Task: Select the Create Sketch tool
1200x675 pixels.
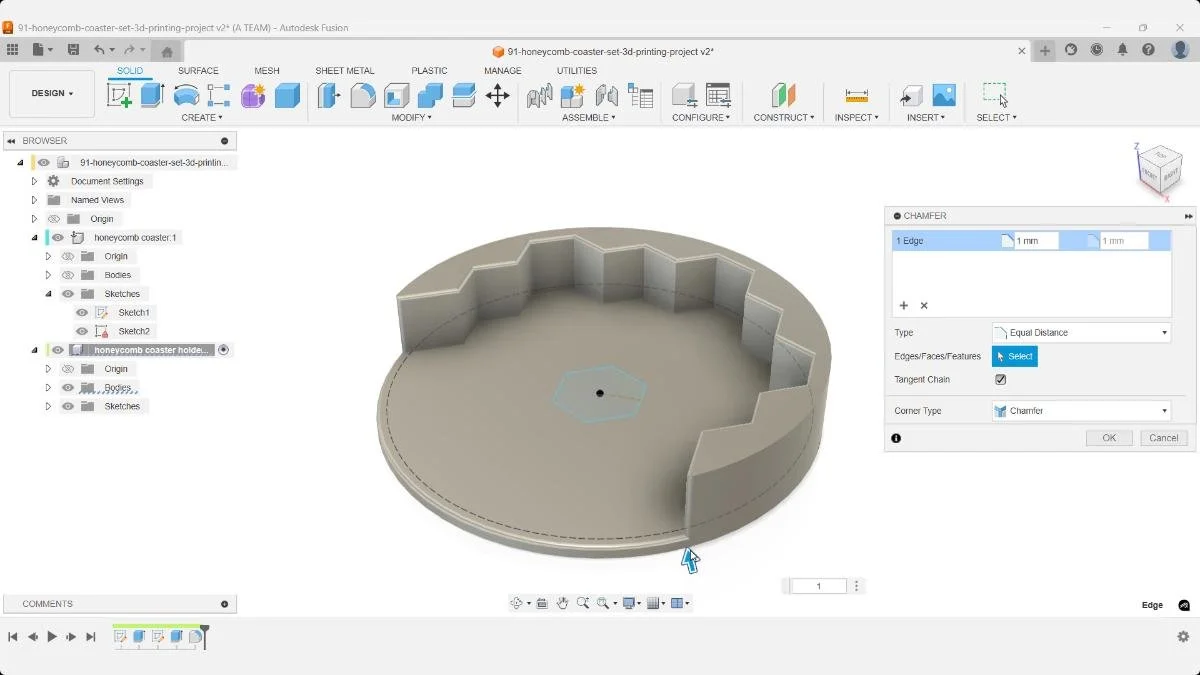Action: 120,95
